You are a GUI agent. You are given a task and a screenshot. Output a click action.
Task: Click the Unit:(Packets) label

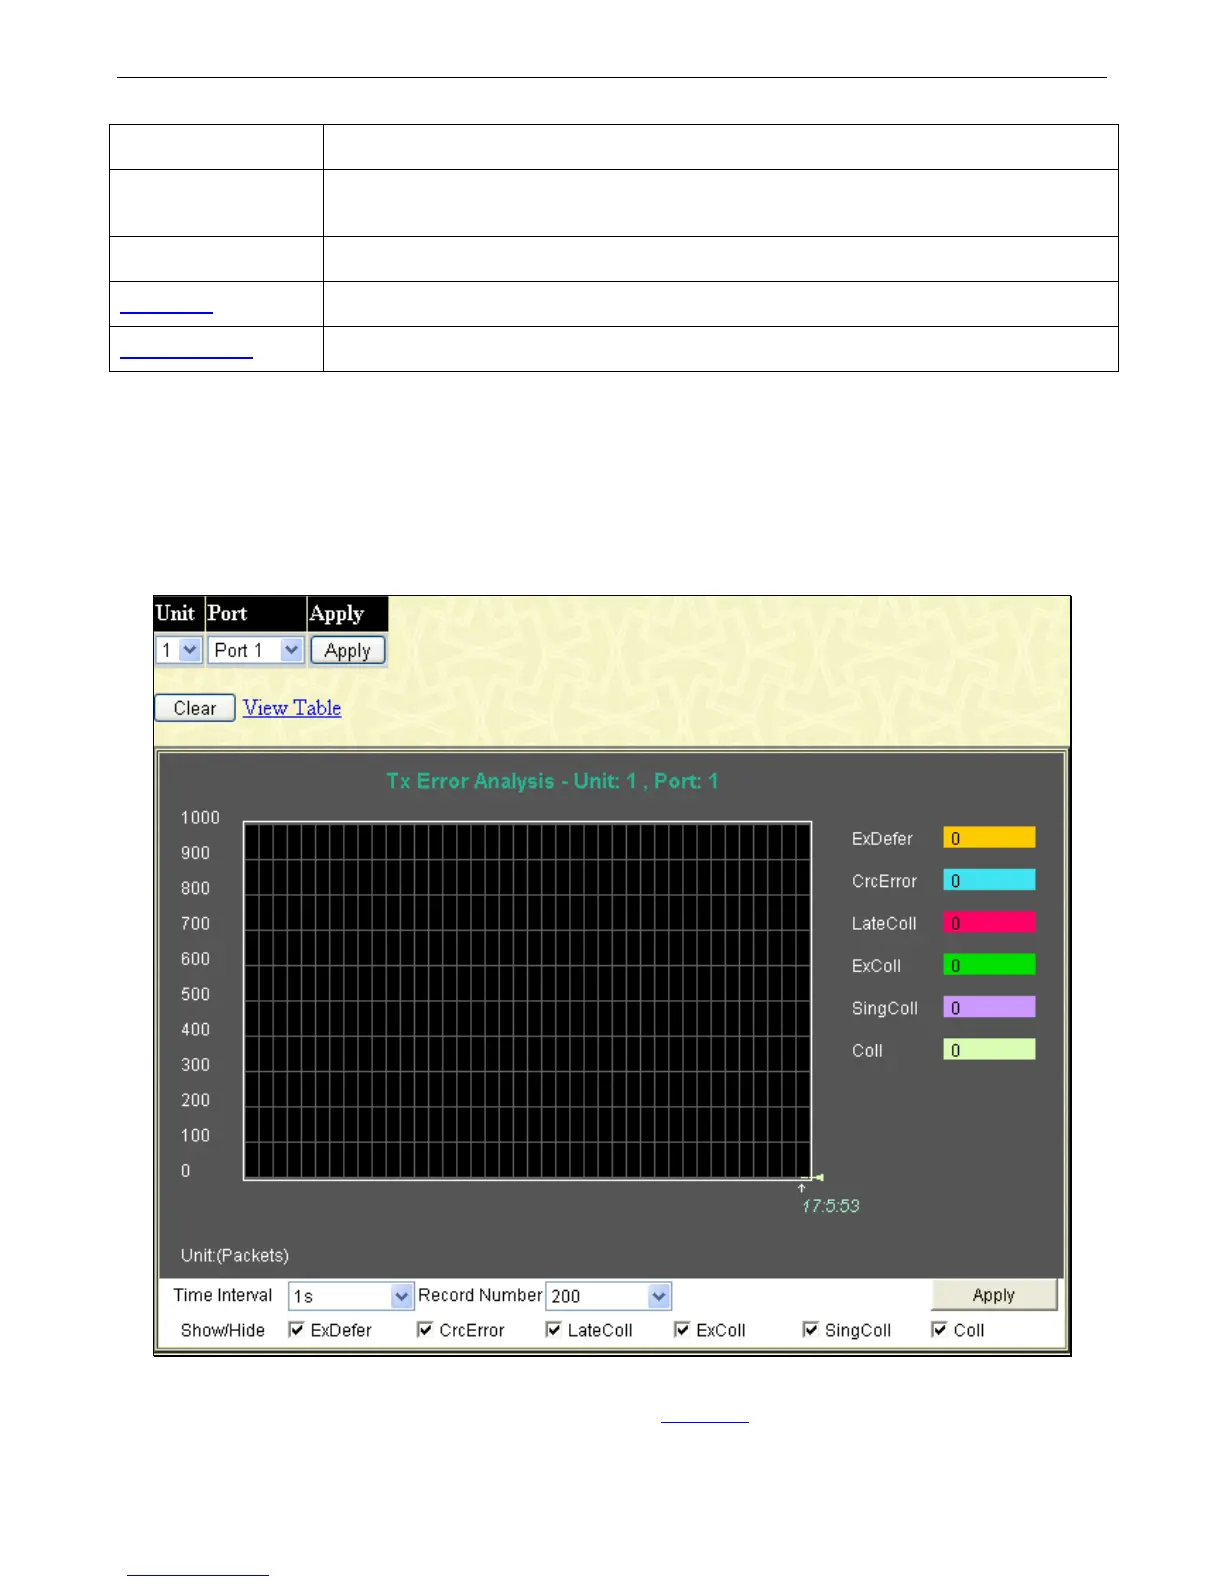pos(235,1256)
